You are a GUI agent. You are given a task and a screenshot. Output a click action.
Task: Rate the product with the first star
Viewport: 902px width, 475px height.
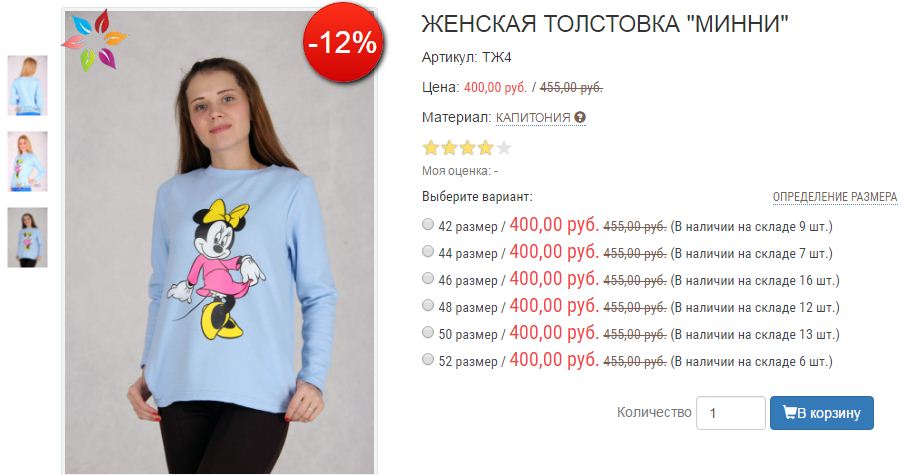tap(431, 148)
